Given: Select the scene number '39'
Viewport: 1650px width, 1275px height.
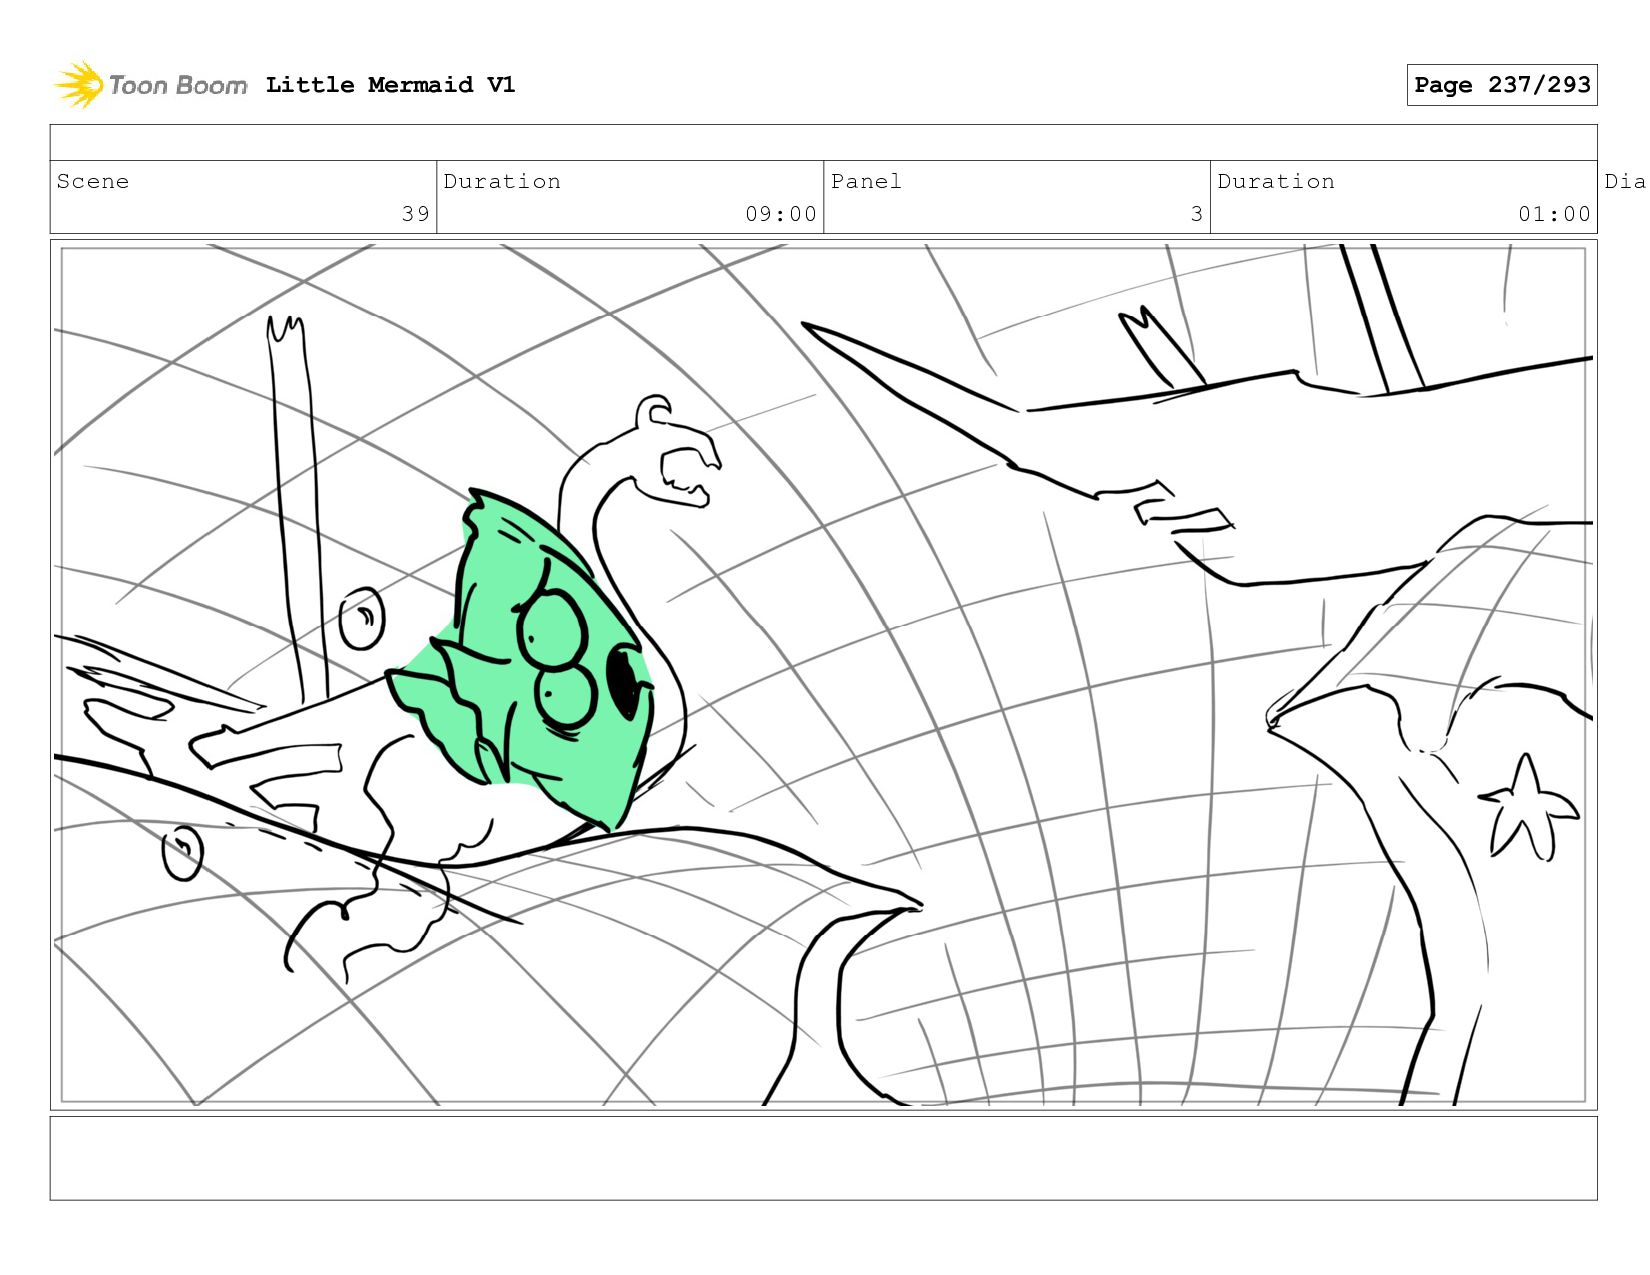Looking at the screenshot, I should click(416, 214).
